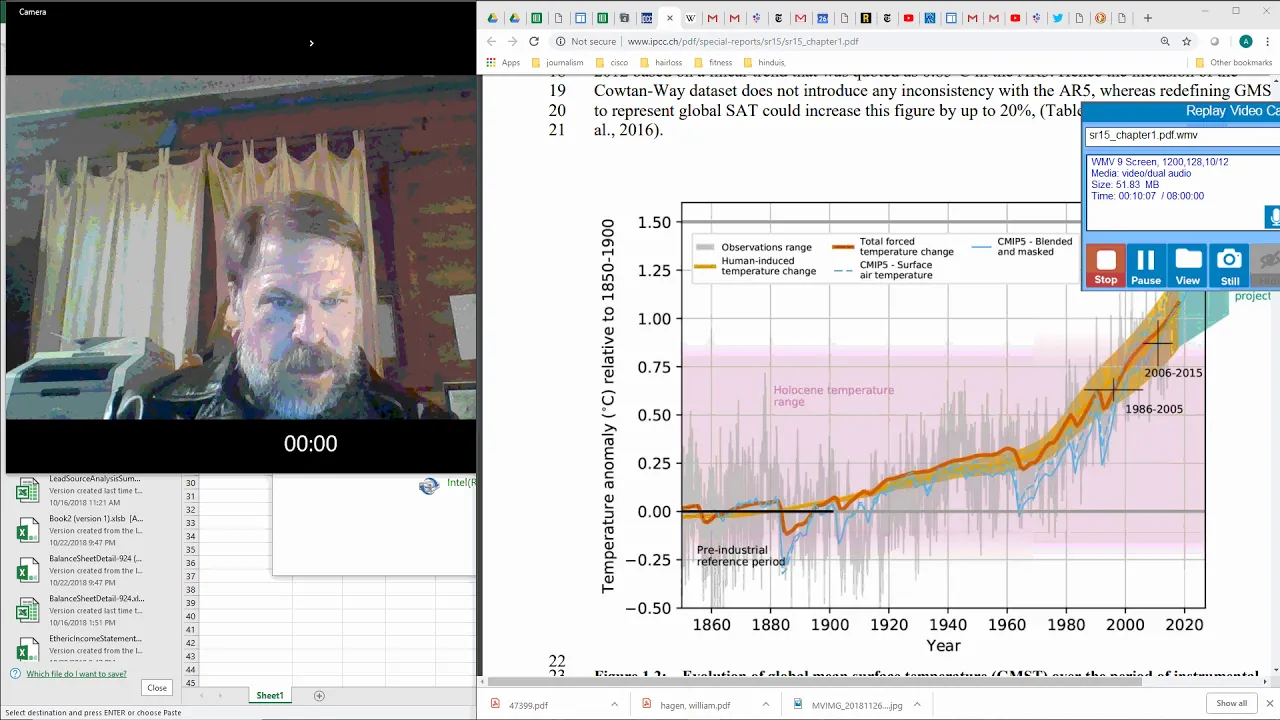This screenshot has height=720, width=1280.
Task: Switch to the black R icon tab
Action: point(866,18)
